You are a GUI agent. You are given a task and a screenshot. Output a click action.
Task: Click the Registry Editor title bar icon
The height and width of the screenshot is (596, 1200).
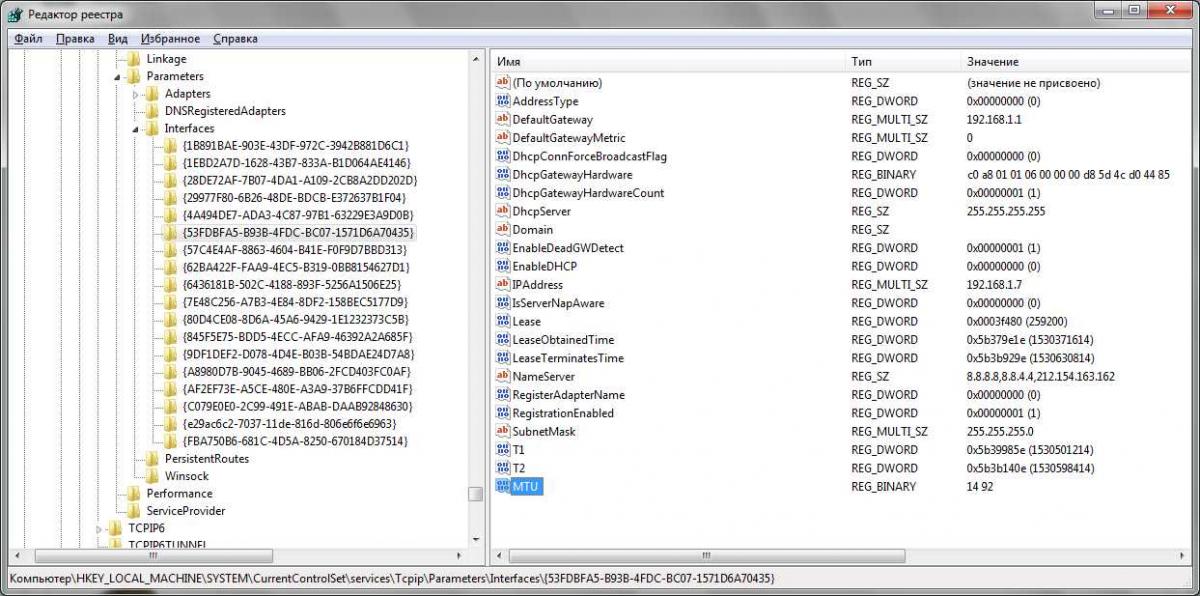[16, 12]
